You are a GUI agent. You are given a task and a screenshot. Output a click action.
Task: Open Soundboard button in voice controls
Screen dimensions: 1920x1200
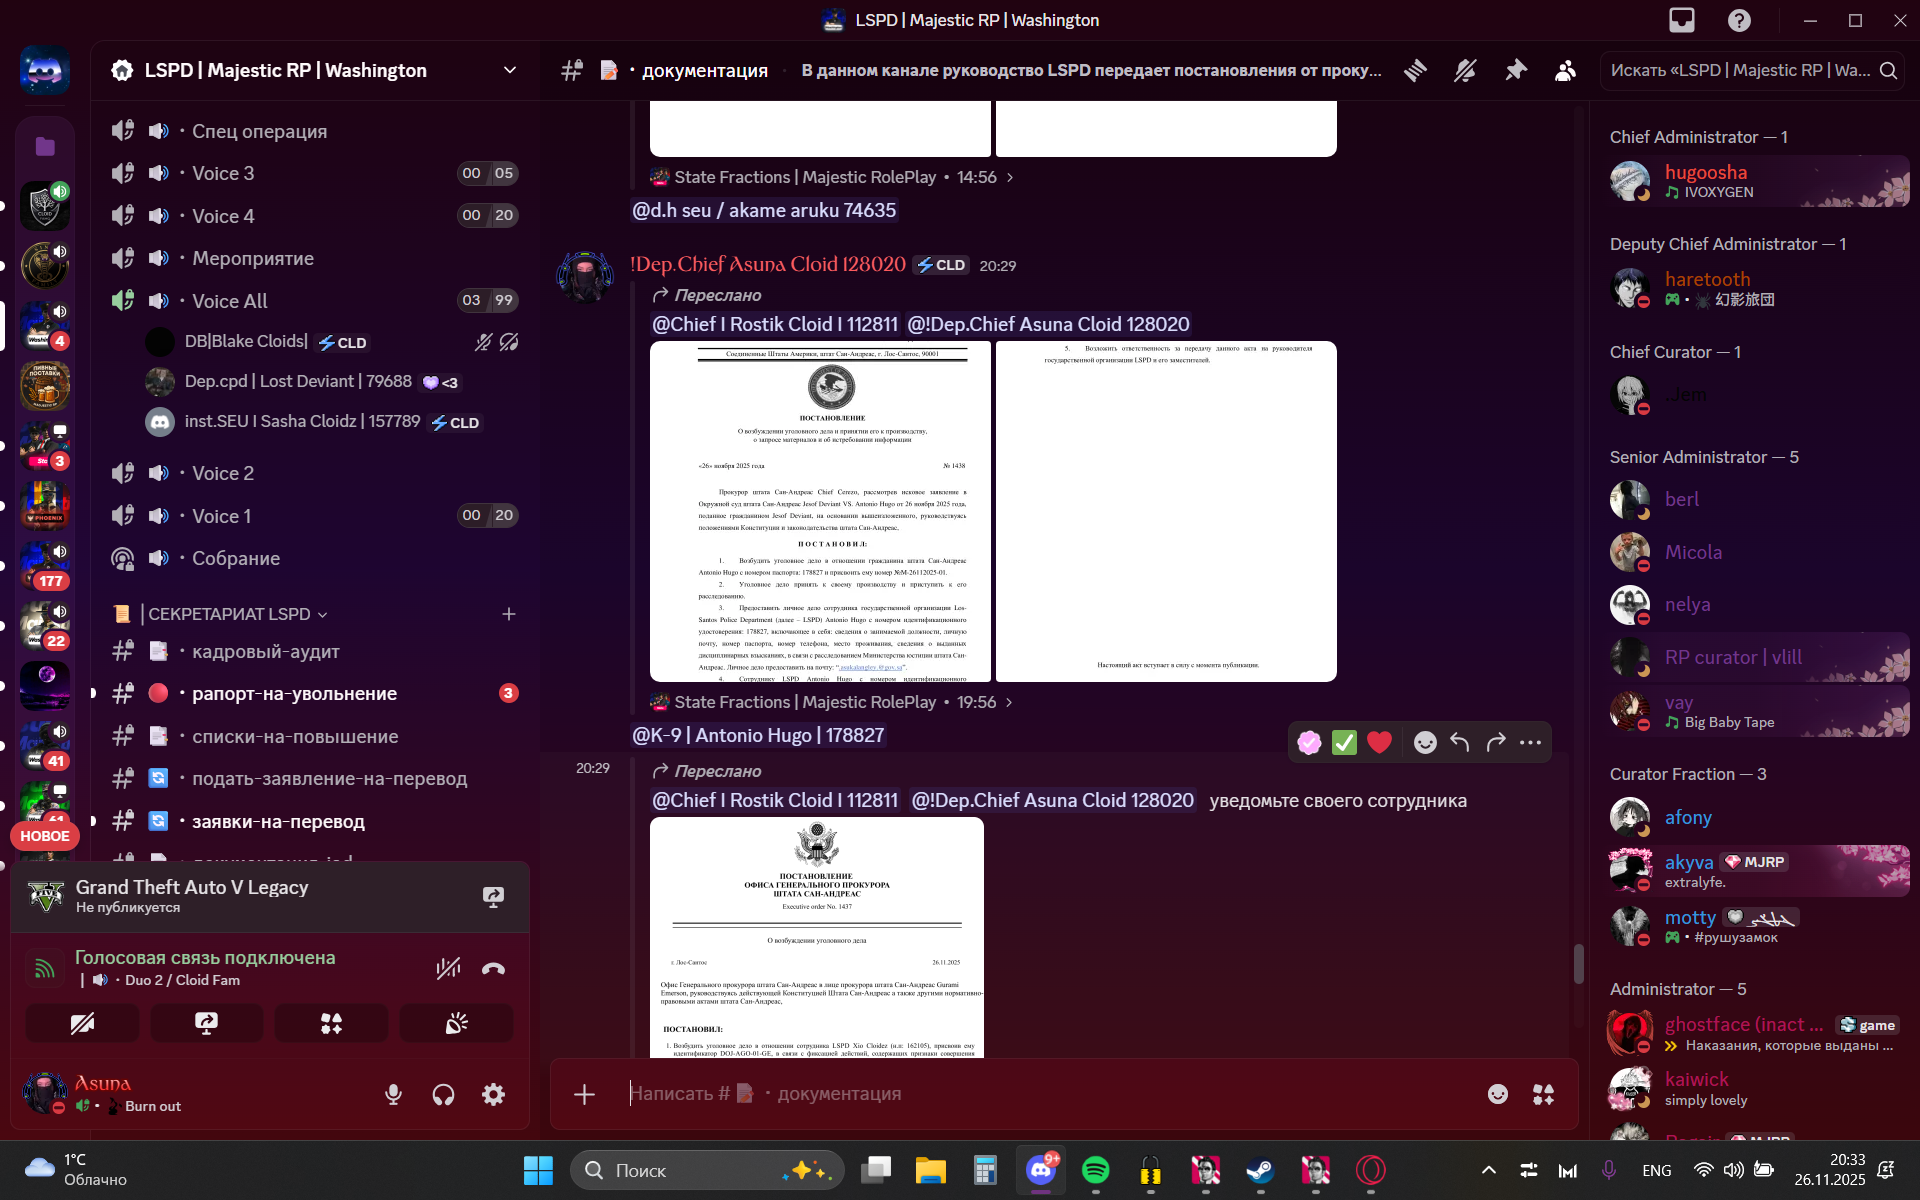[456, 1023]
